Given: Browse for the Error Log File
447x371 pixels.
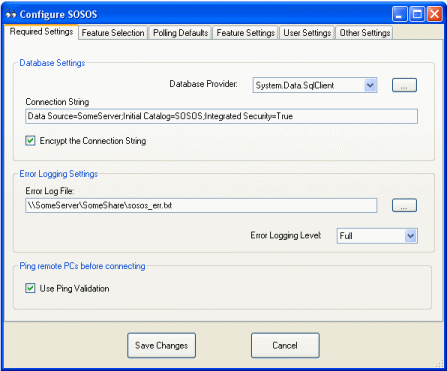Looking at the screenshot, I should (x=404, y=205).
